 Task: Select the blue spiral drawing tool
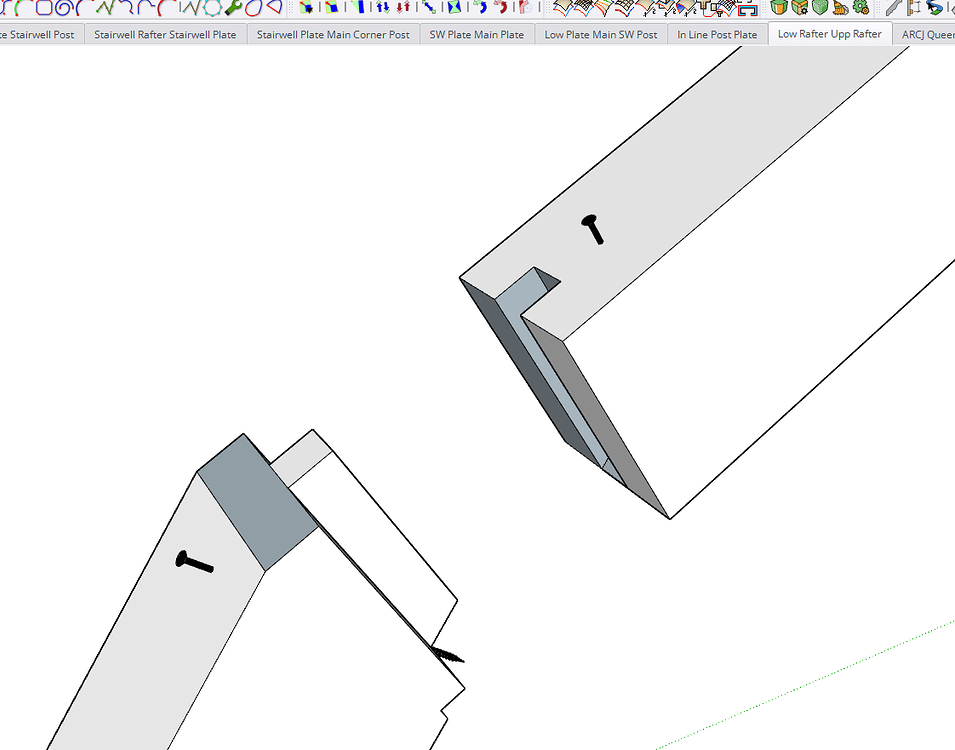(x=64, y=7)
